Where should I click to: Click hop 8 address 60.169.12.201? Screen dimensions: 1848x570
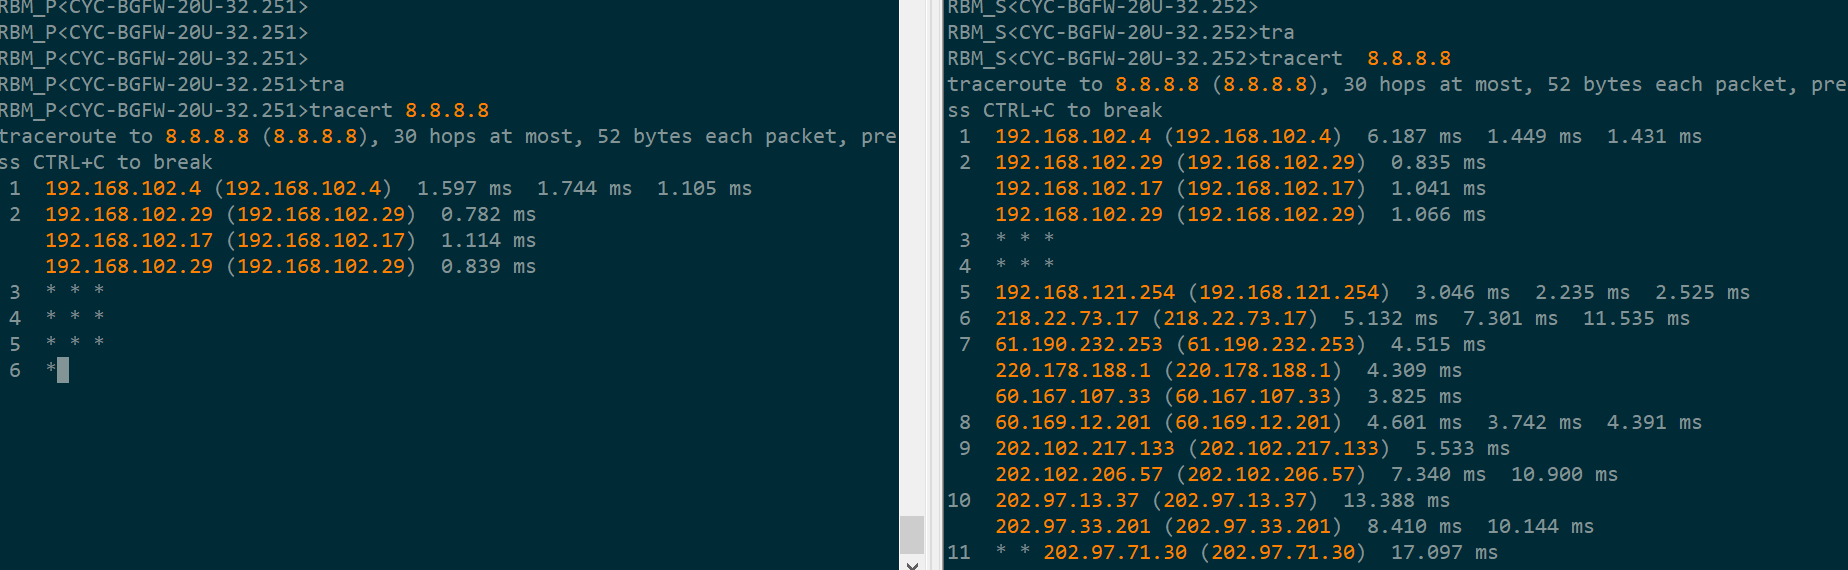[x=1072, y=423]
